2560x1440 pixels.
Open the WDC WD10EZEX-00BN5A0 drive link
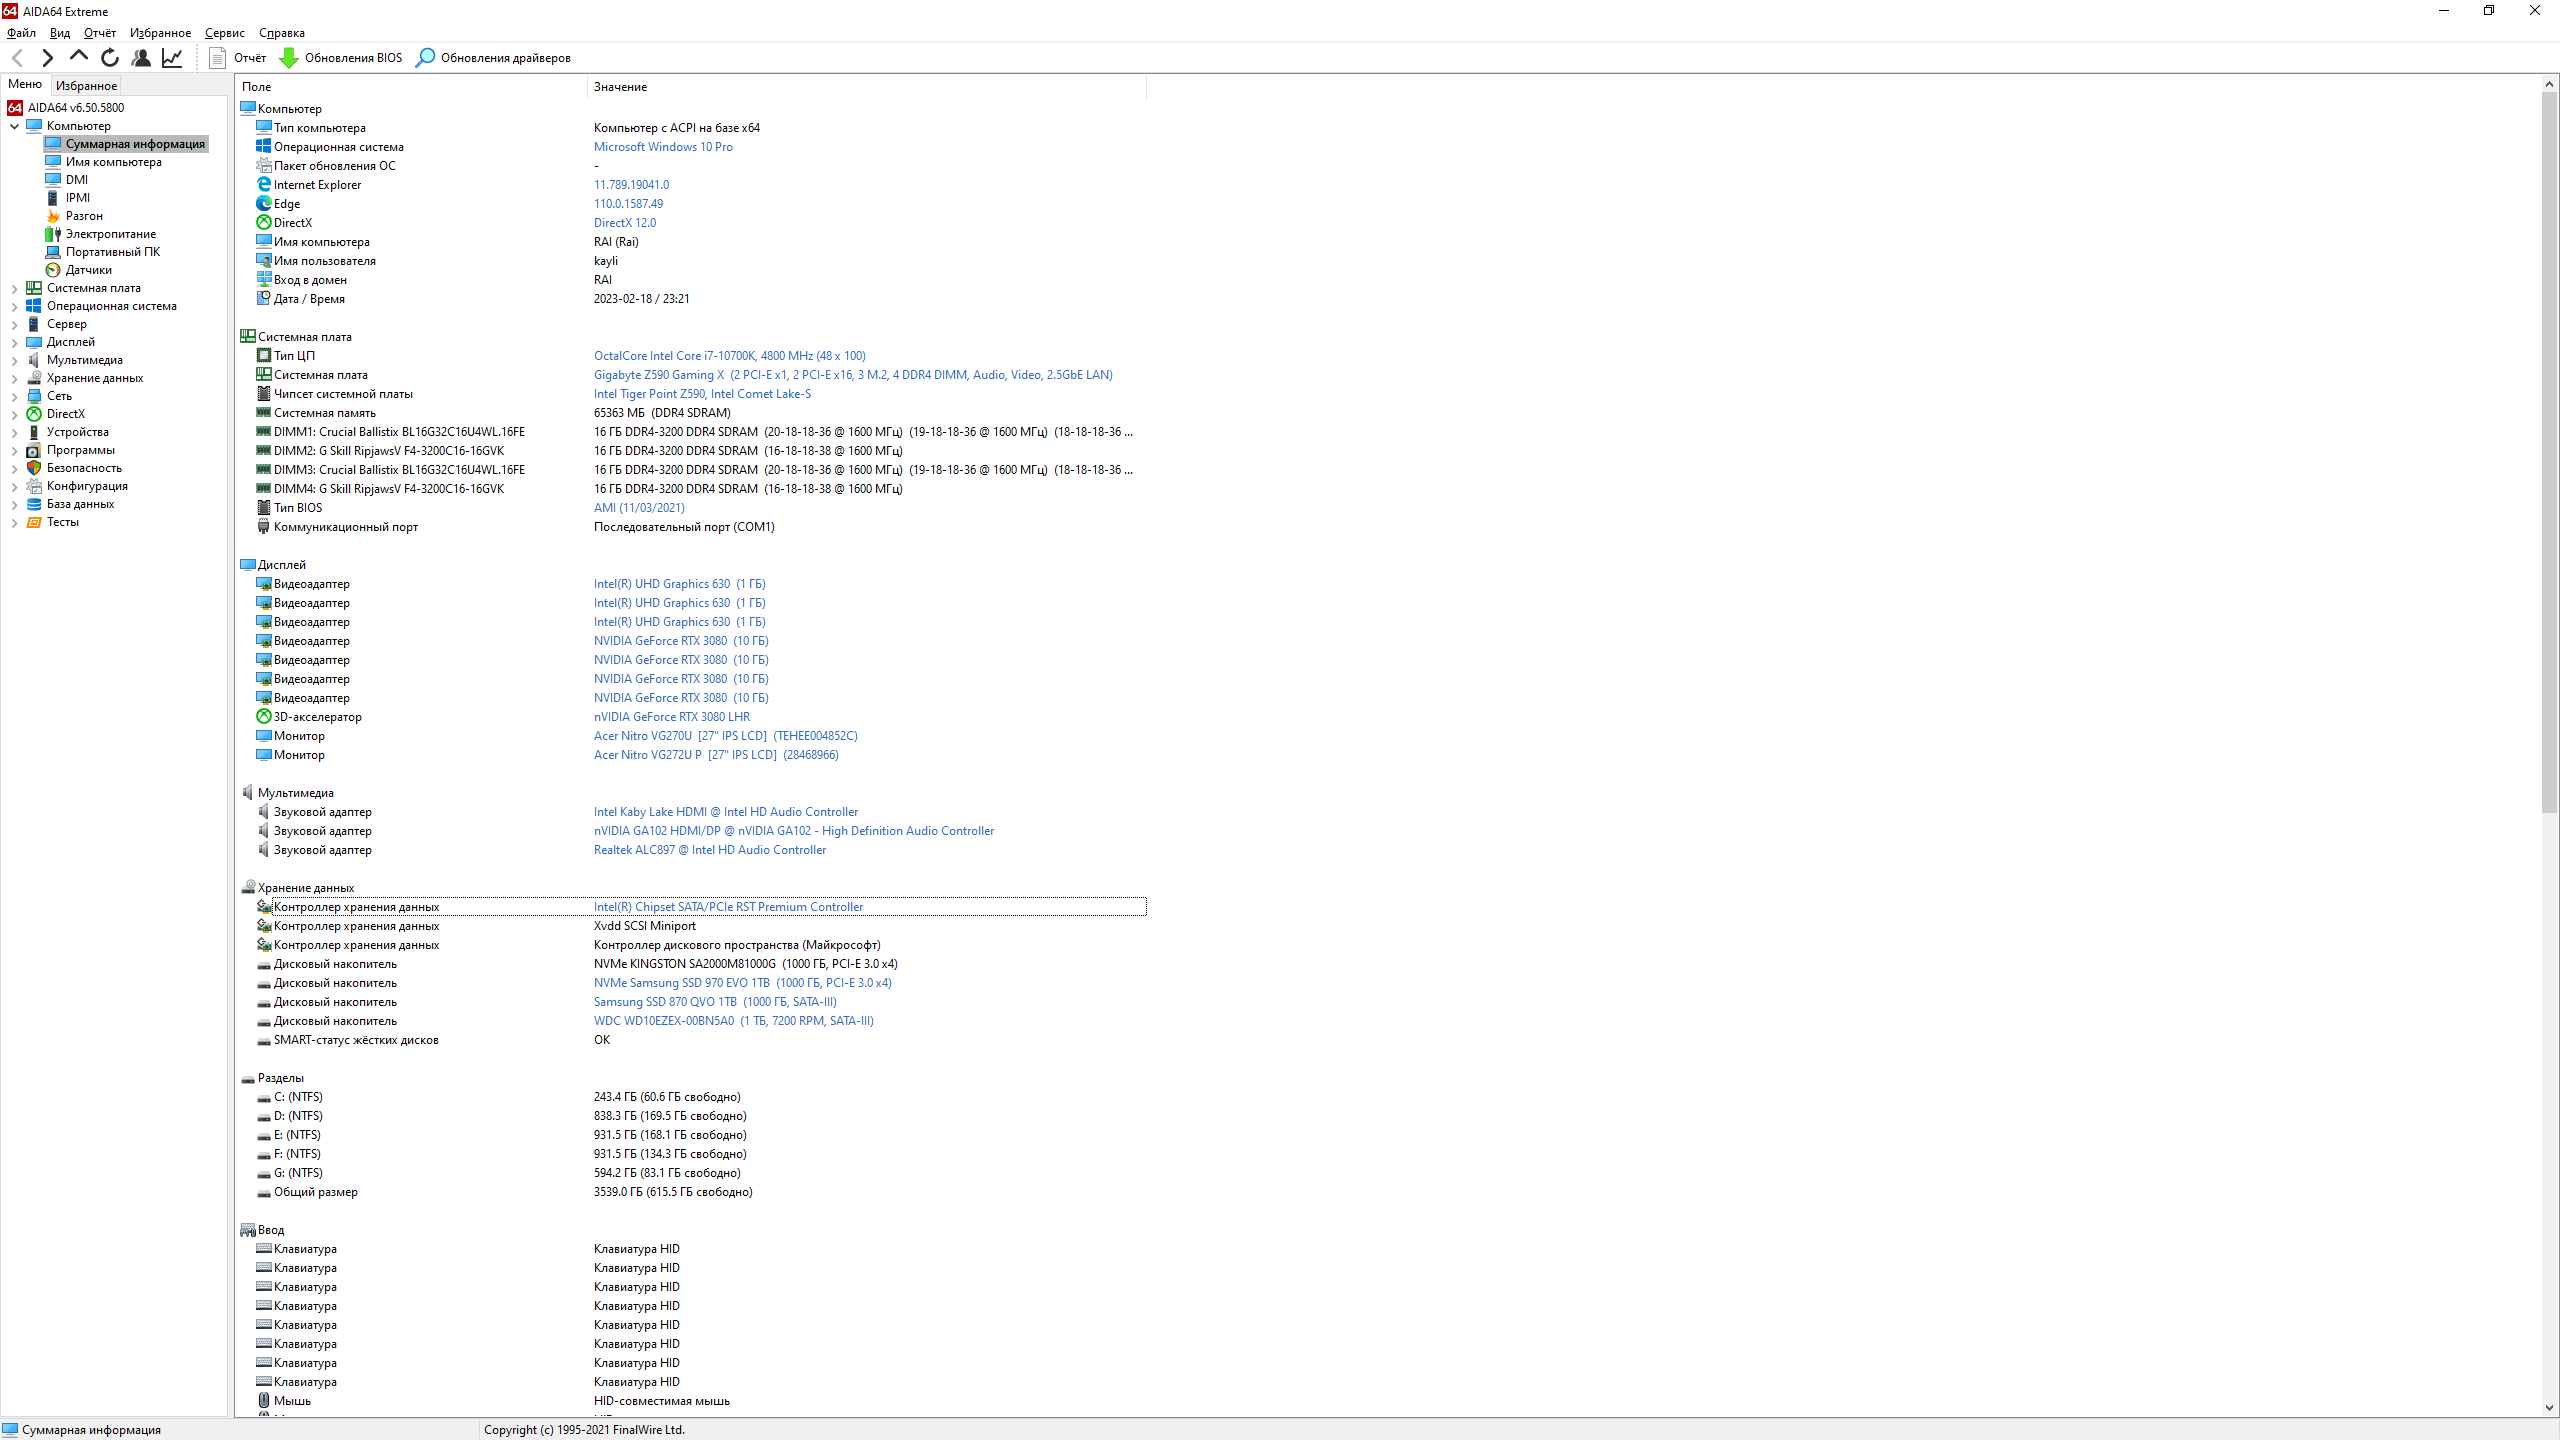pyautogui.click(x=734, y=1021)
